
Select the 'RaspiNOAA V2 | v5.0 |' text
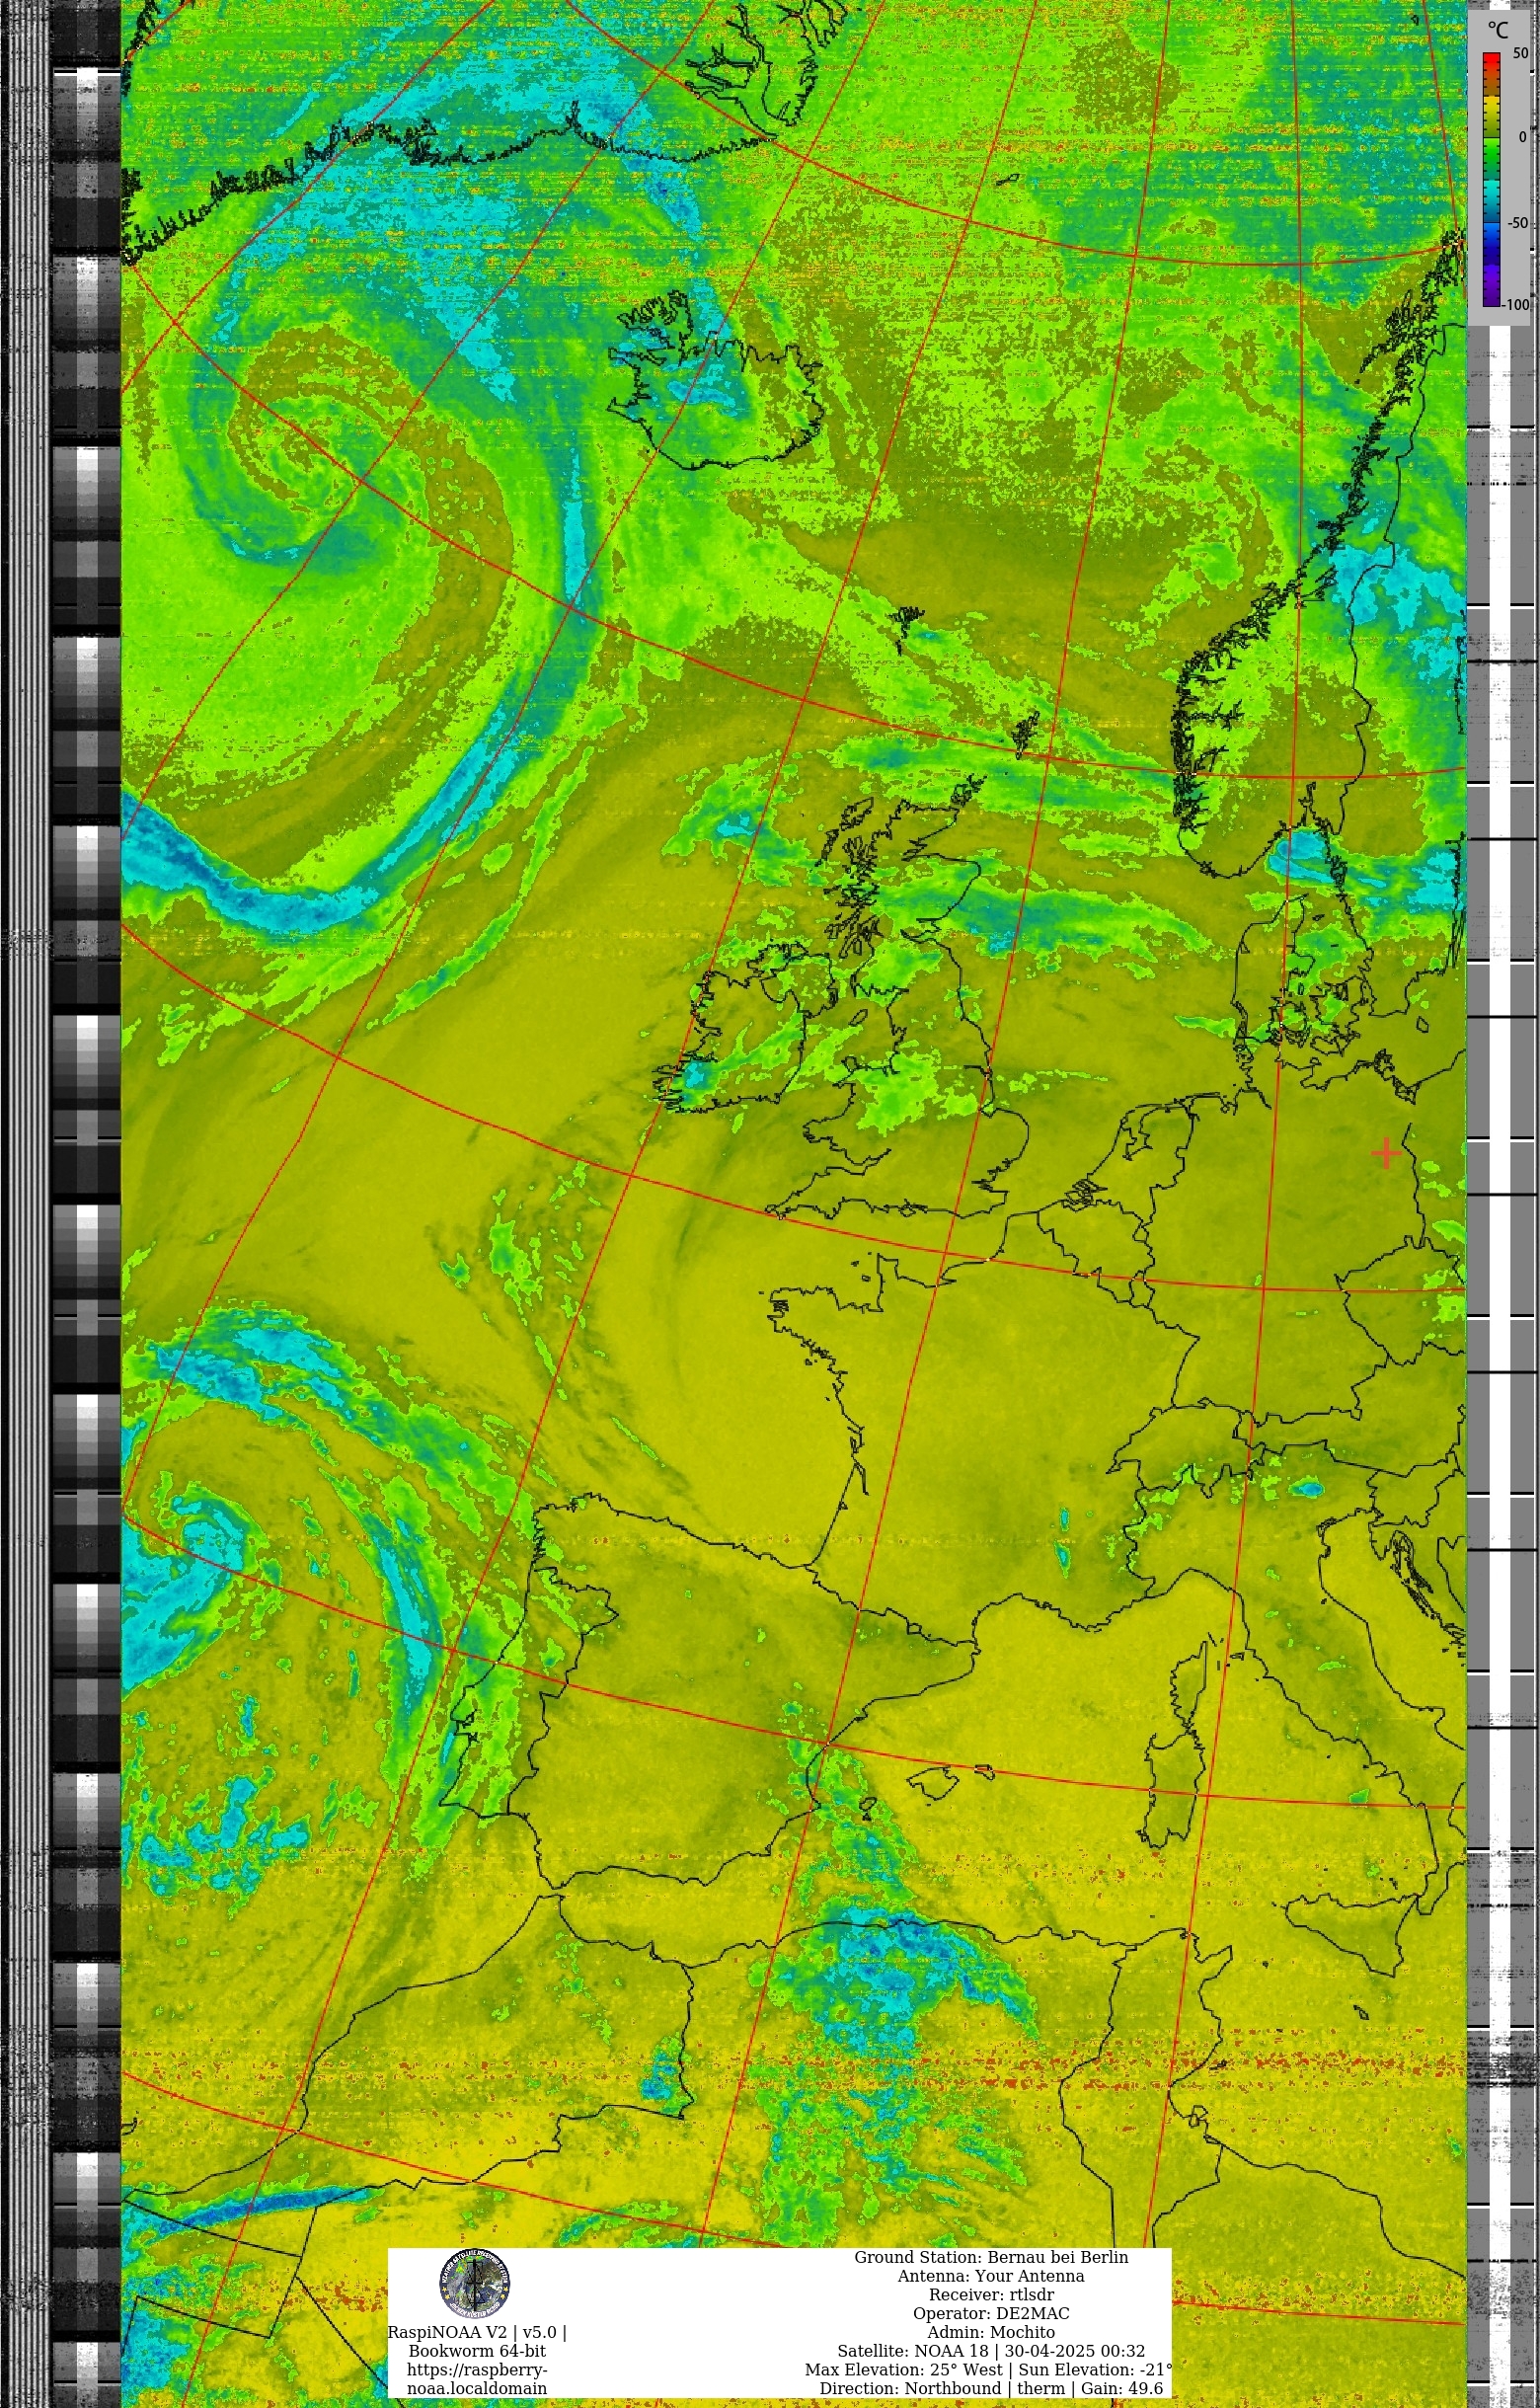coord(477,2332)
